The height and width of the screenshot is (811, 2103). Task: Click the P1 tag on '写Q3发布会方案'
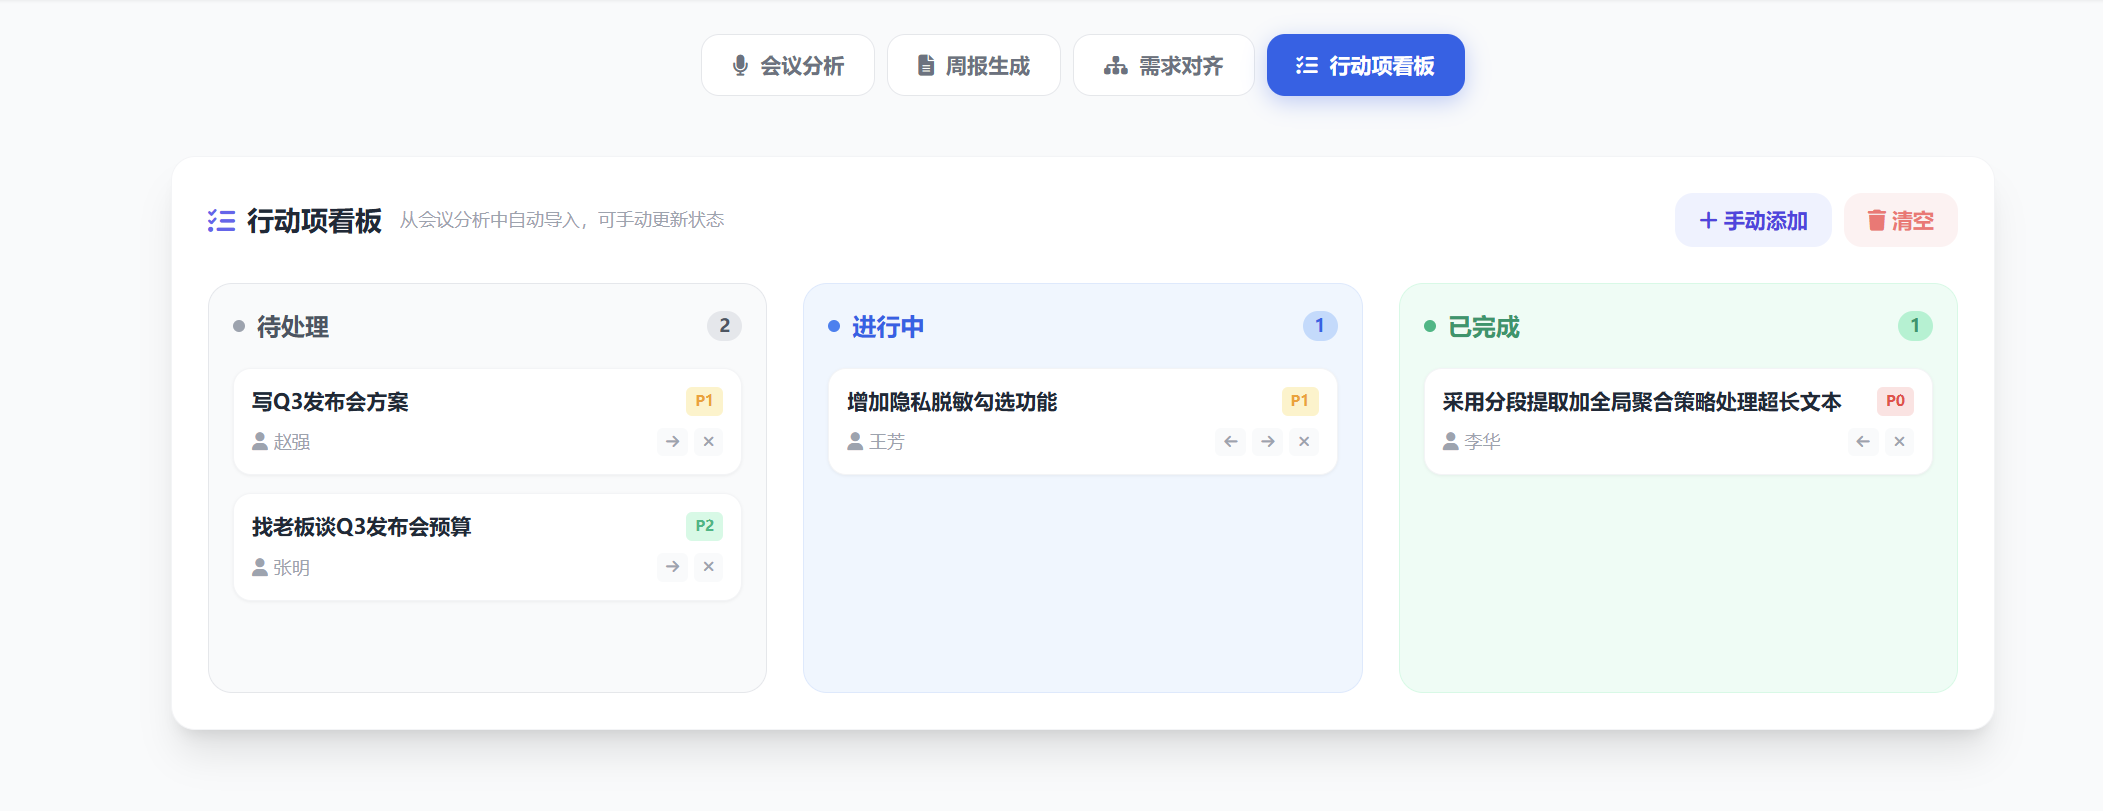pos(704,401)
